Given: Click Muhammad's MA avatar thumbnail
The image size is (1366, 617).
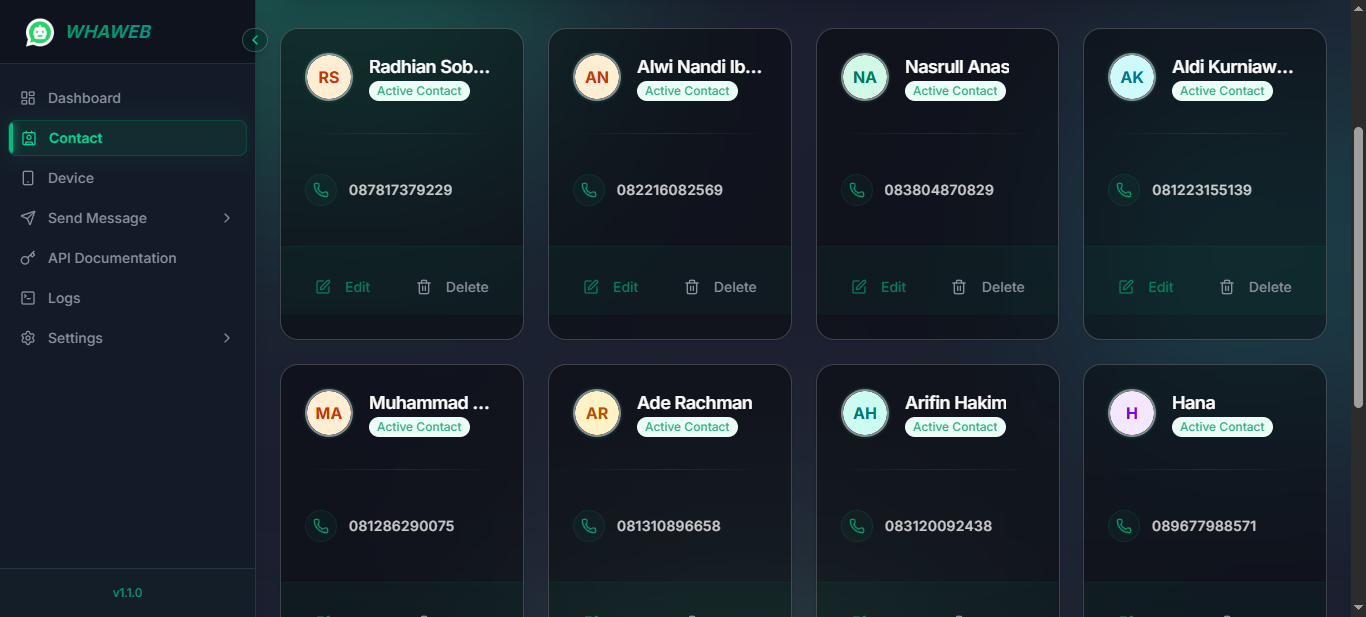Looking at the screenshot, I should [328, 412].
